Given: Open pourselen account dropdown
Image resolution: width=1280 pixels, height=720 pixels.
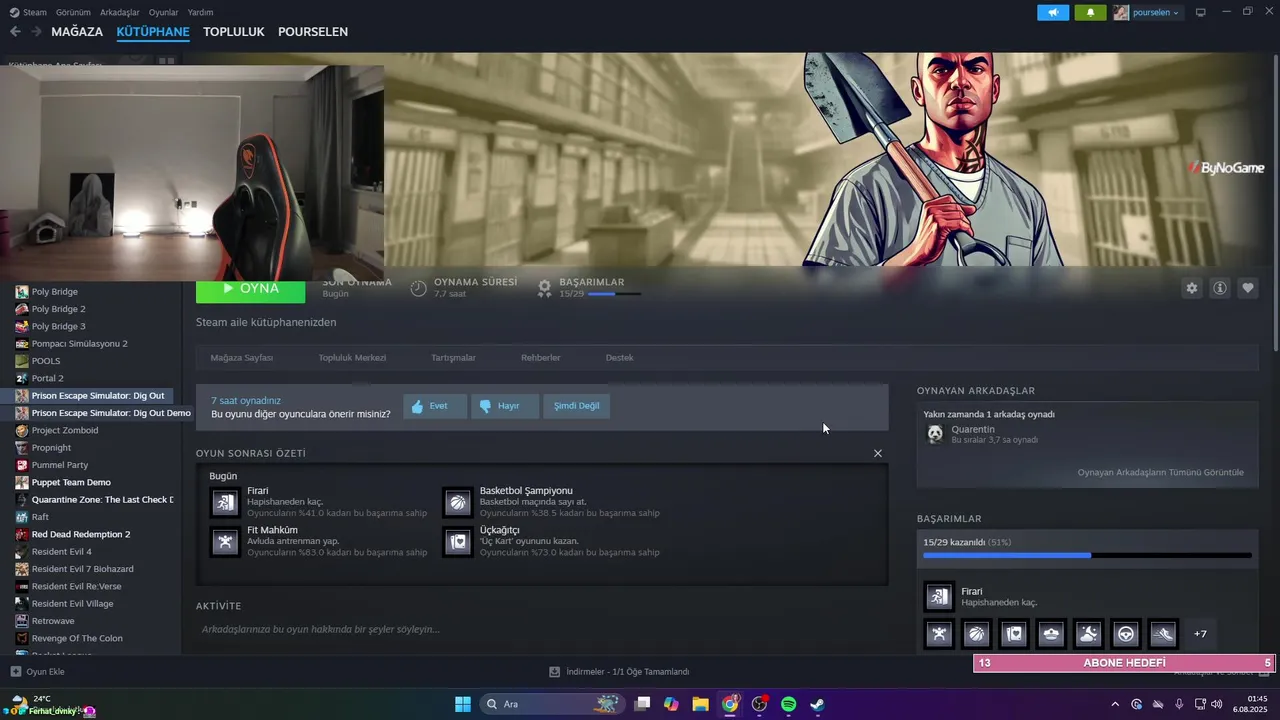Looking at the screenshot, I should (1147, 12).
